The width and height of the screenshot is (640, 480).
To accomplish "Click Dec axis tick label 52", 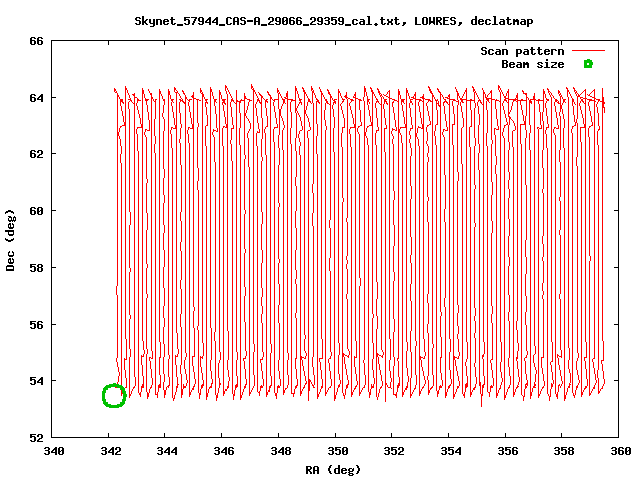I will 36,438.
